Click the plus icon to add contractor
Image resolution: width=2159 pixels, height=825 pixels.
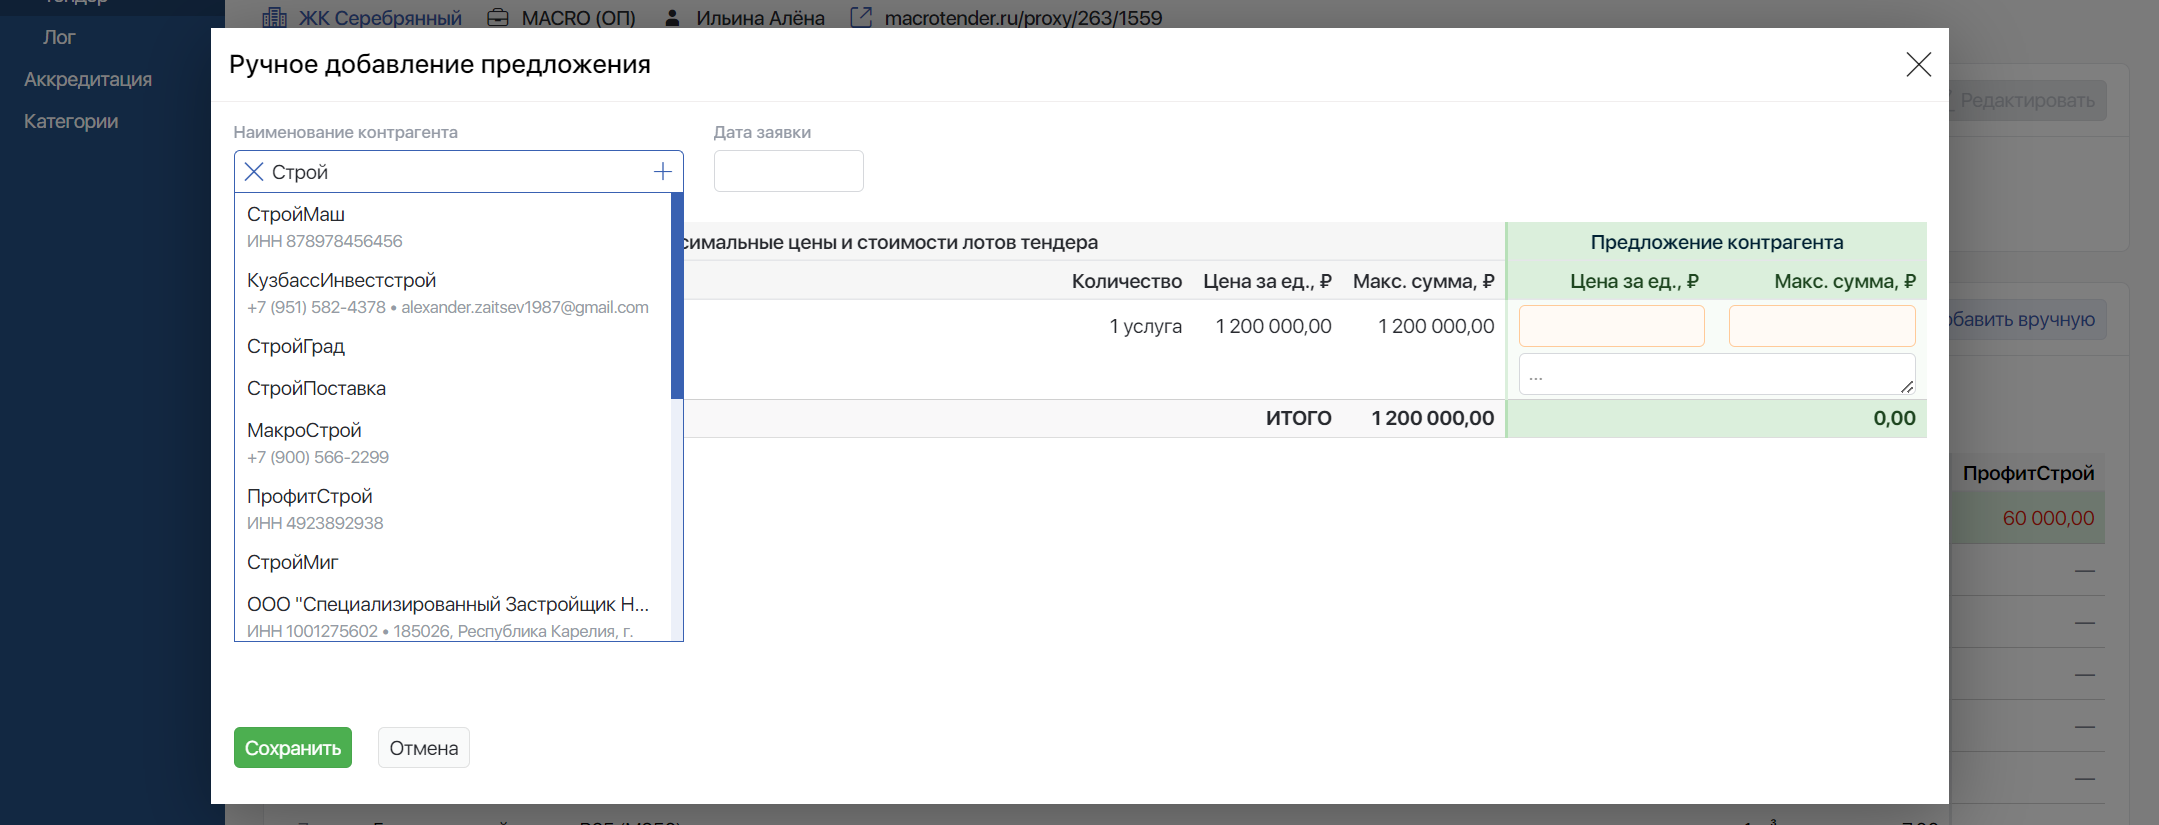pos(662,172)
